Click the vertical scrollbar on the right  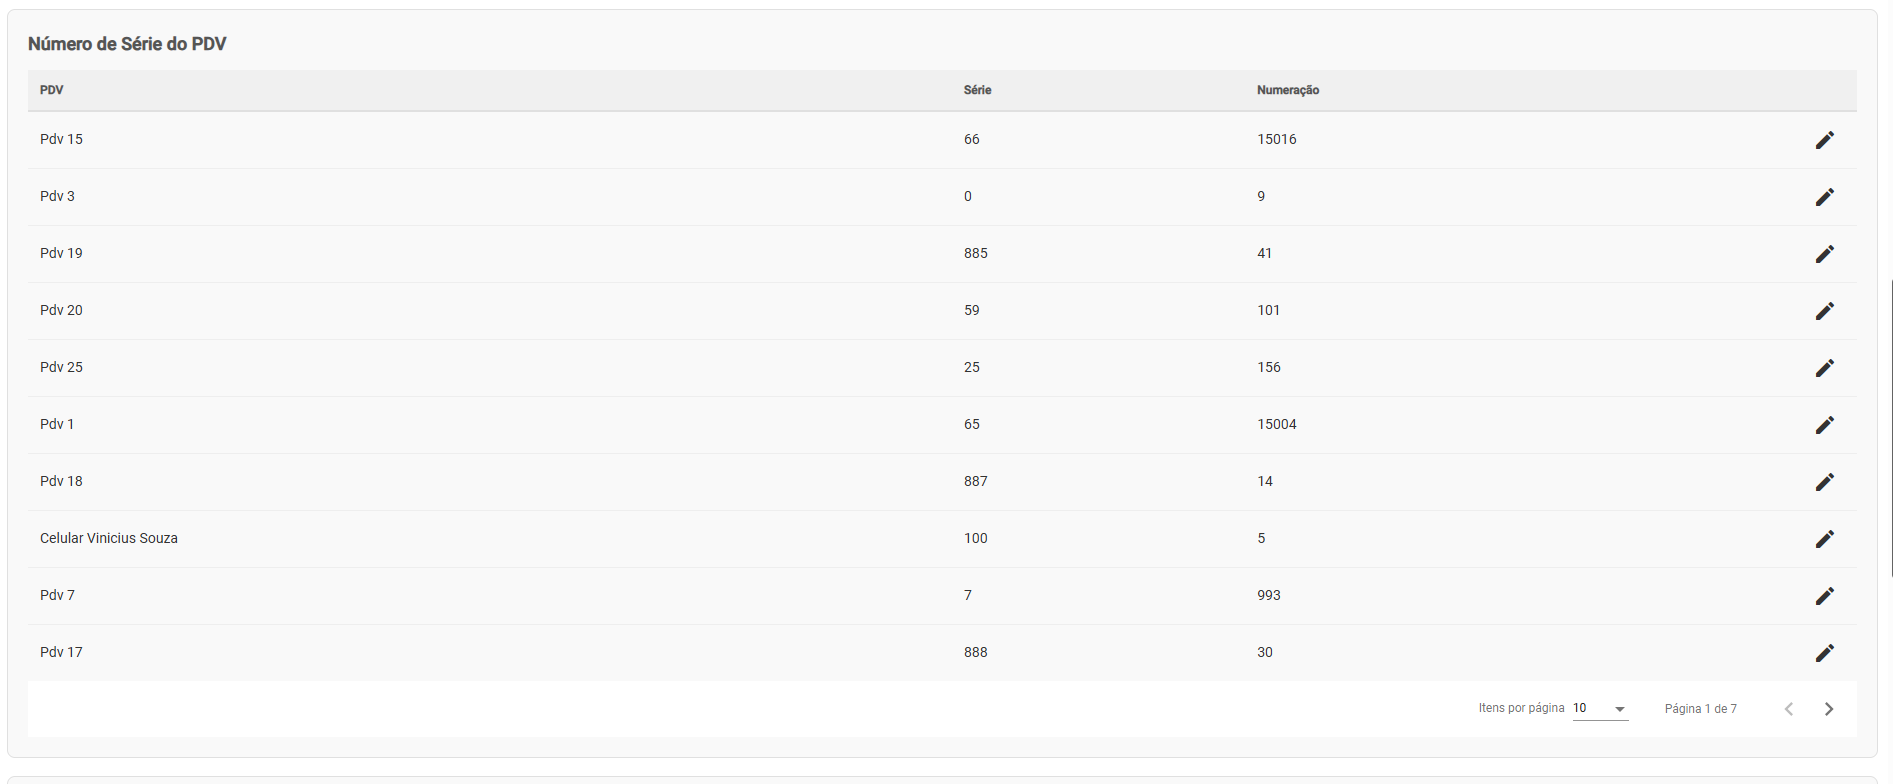pyautogui.click(x=1890, y=428)
